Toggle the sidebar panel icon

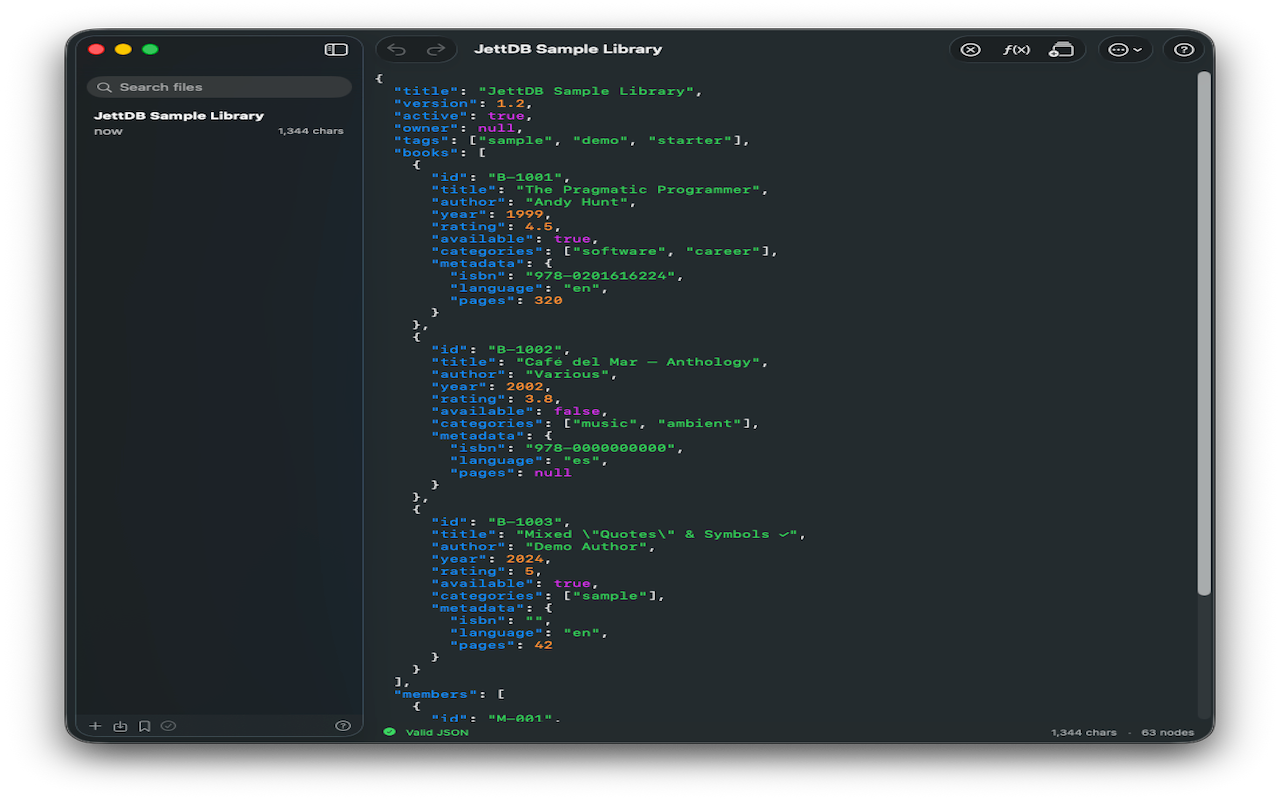(x=336, y=49)
